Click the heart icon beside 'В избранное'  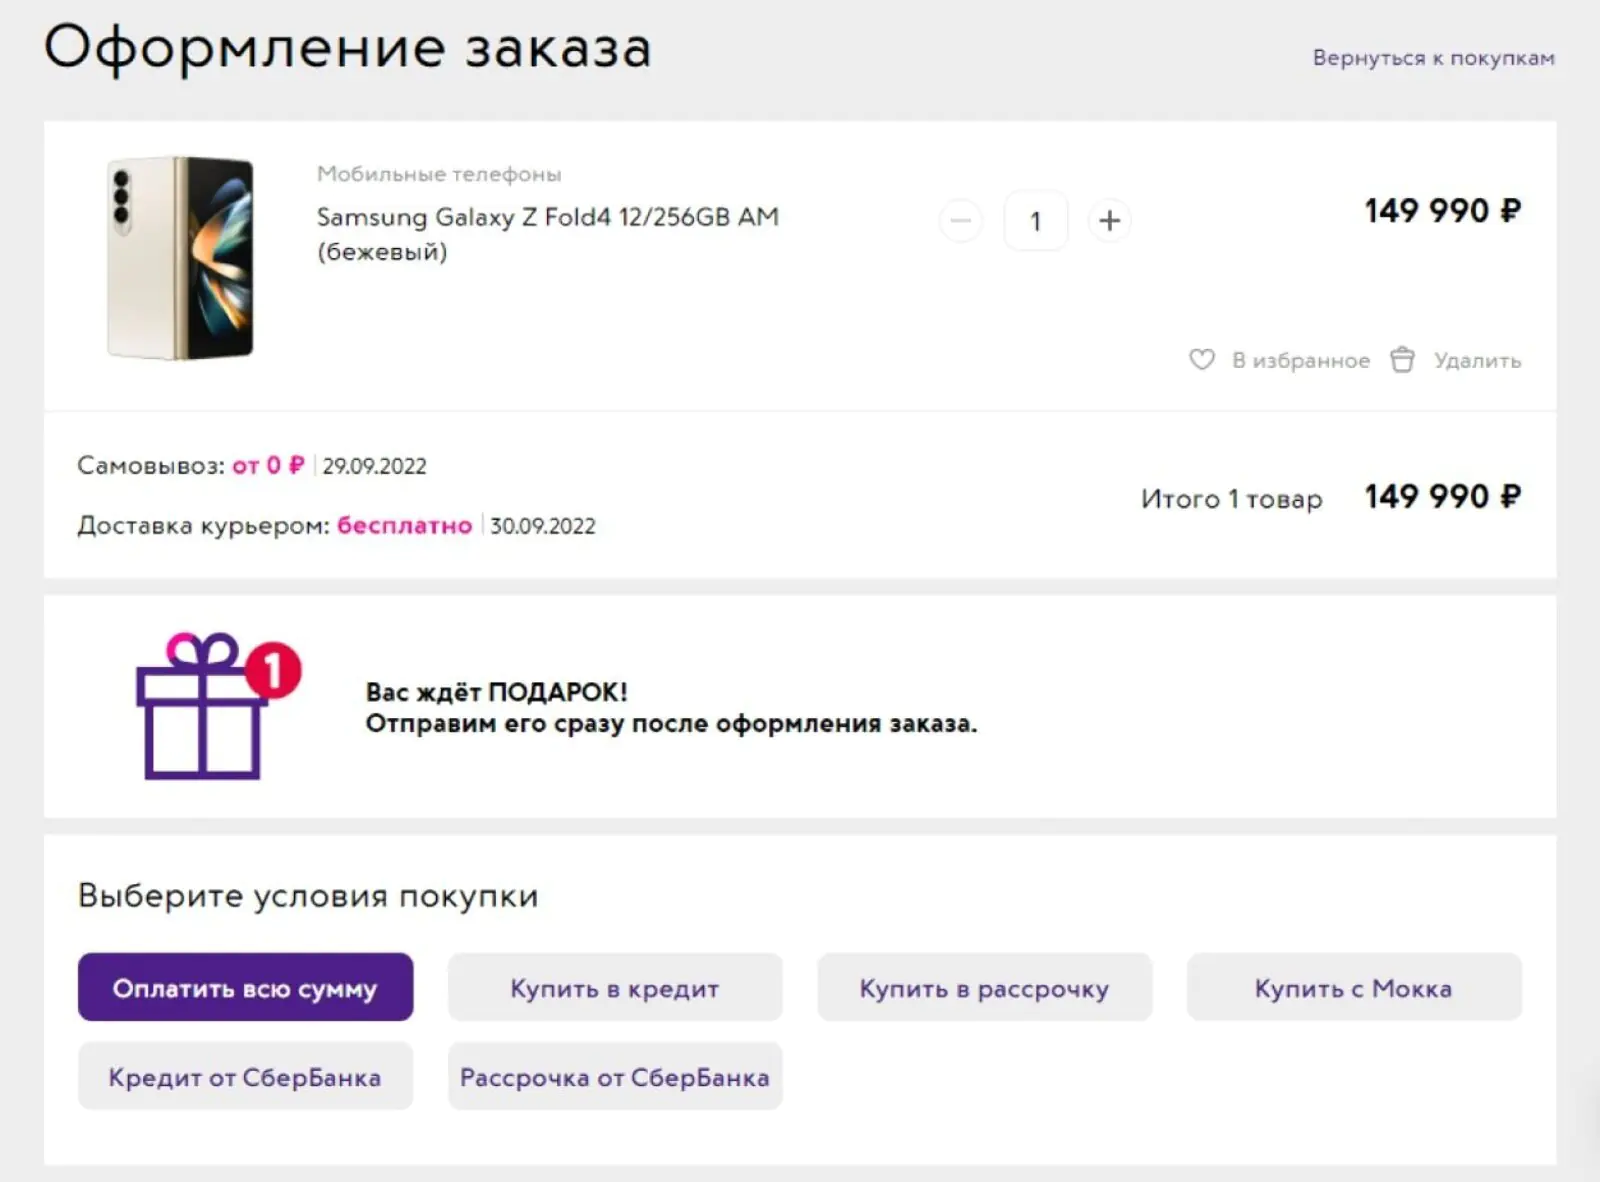pos(1202,360)
